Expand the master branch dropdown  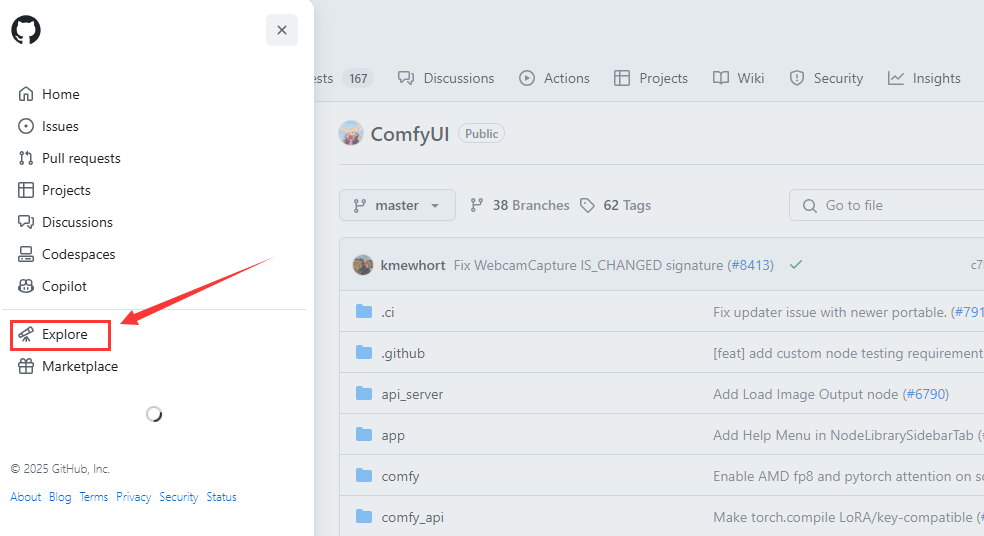(397, 205)
